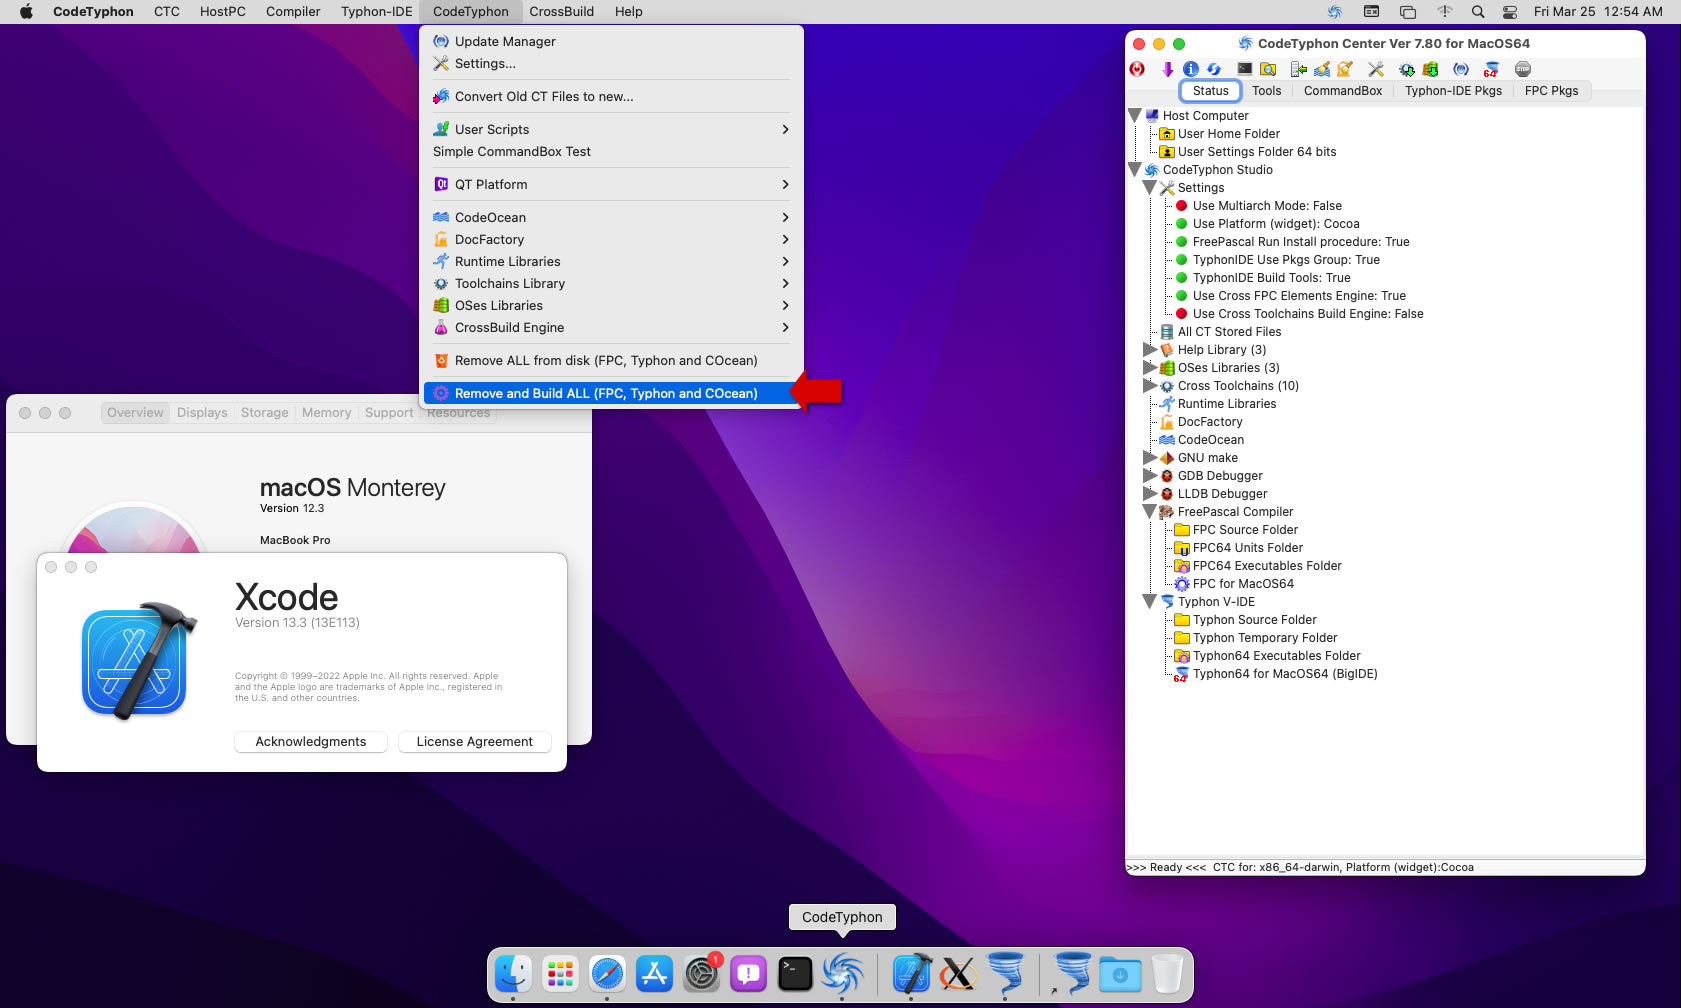Collapse the FreePascal Compiler tree node

[1150, 512]
